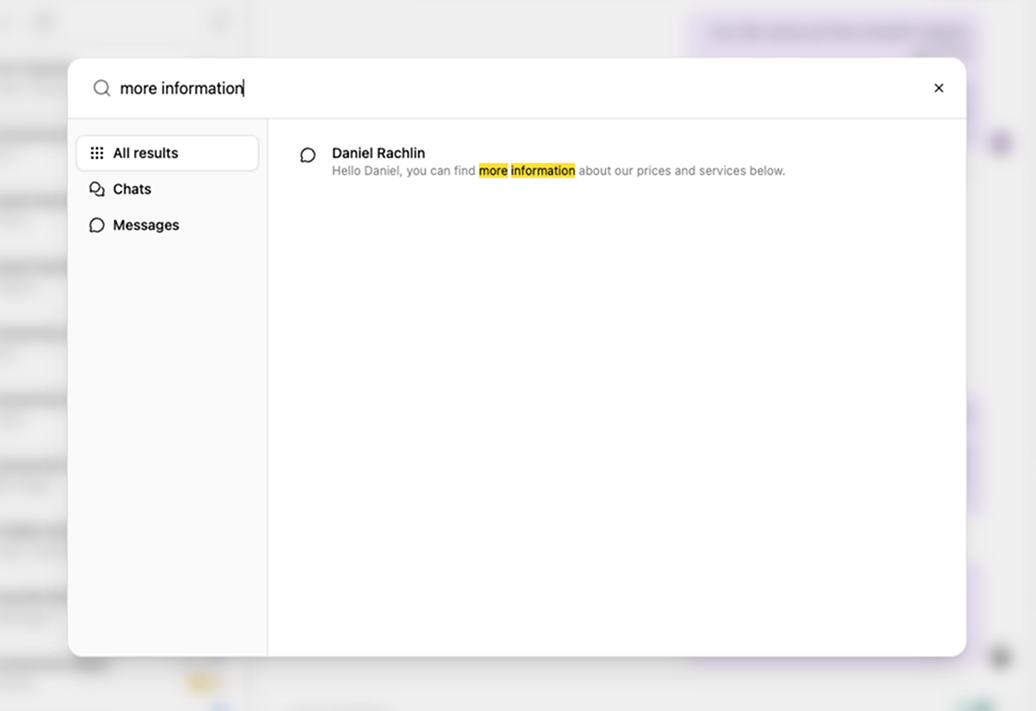Close the search dialog with the X
1036x711 pixels.
coord(938,88)
